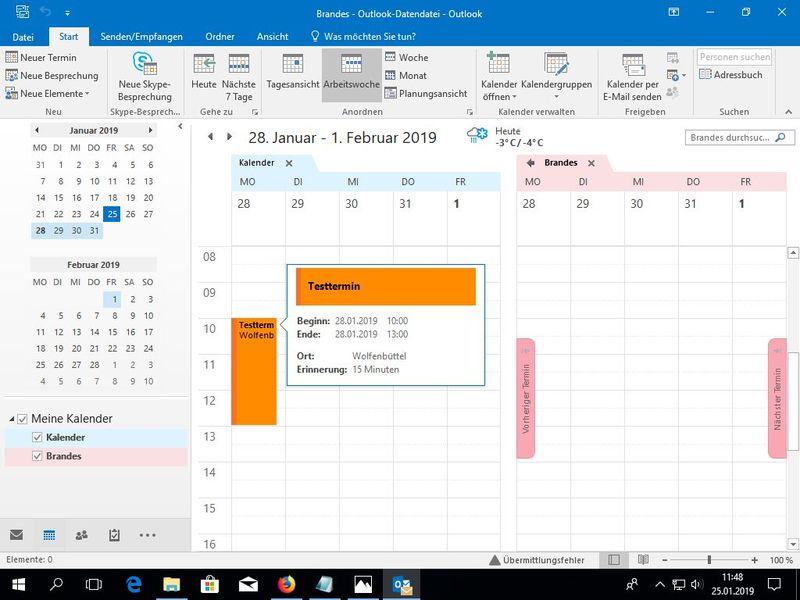The width and height of the screenshot is (800, 600).
Task: Close the Brandes calendar tab
Action: click(x=591, y=163)
